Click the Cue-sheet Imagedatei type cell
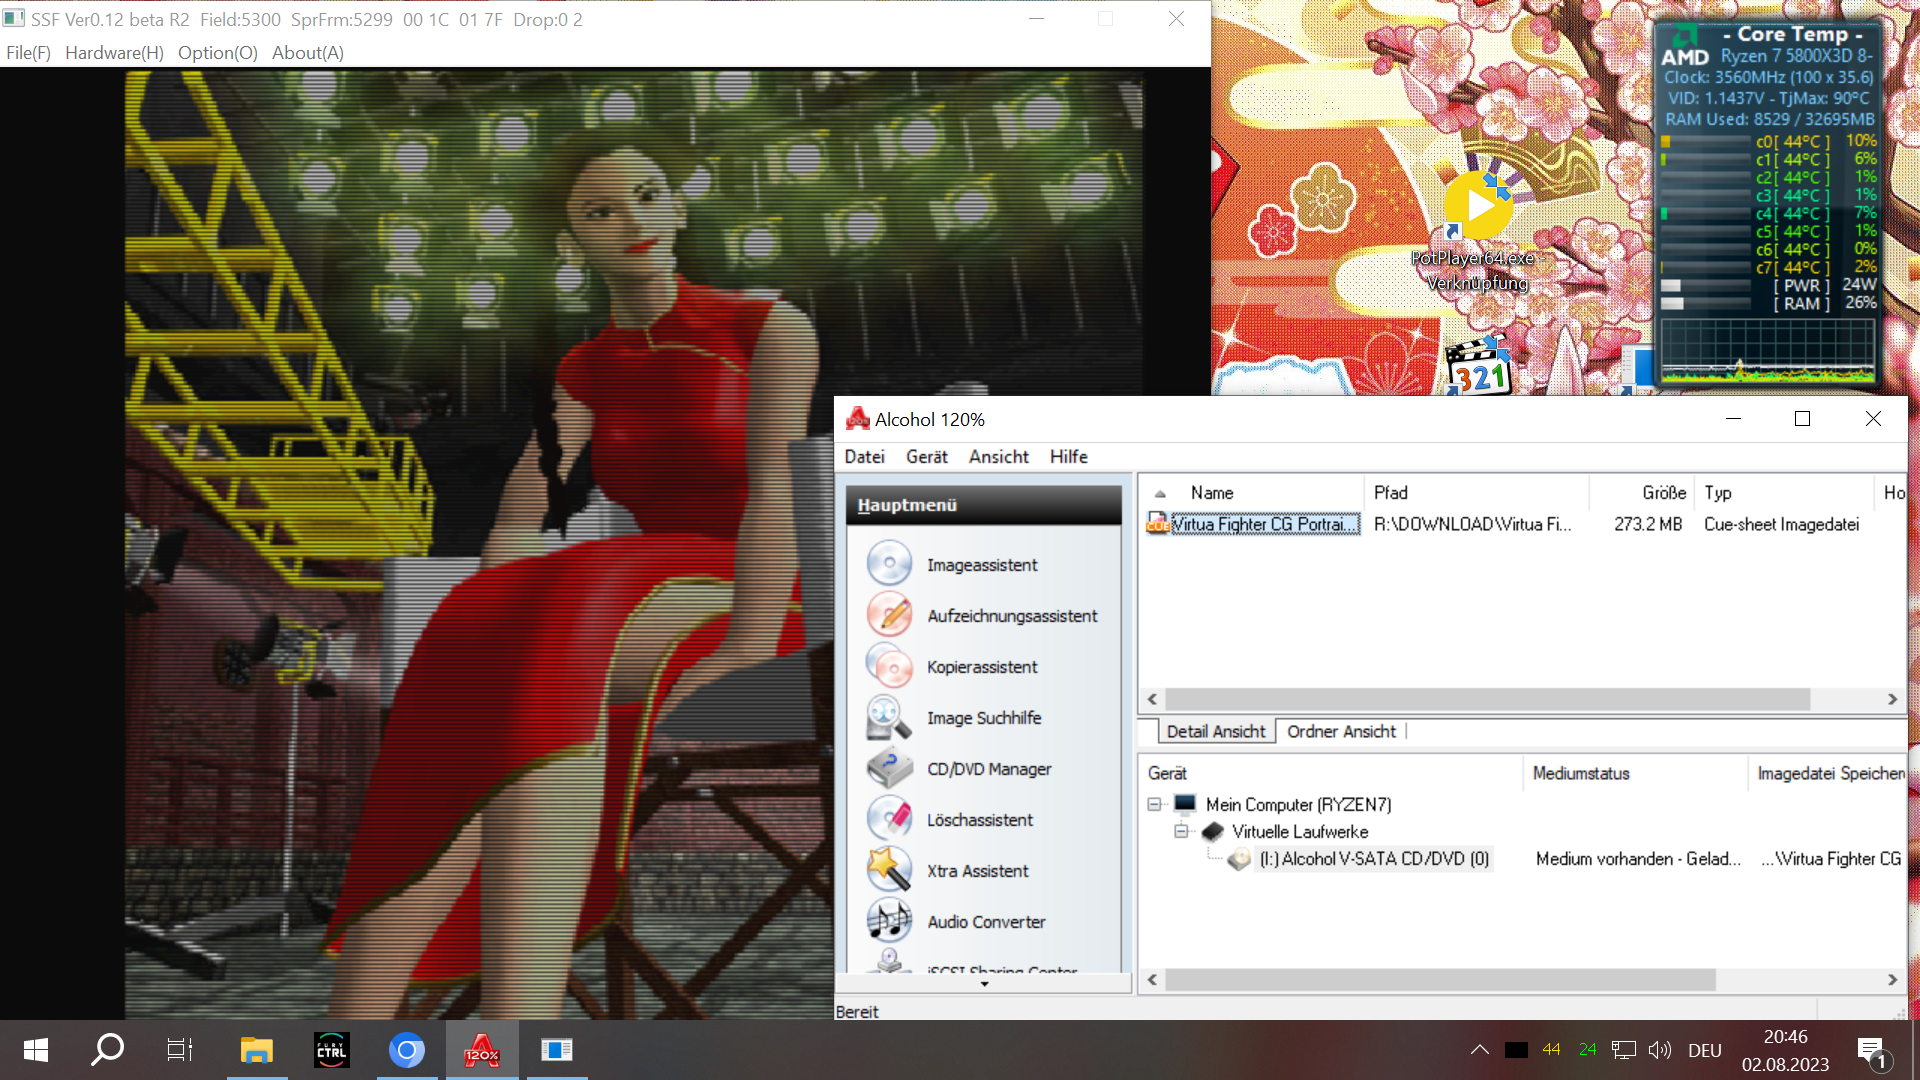Image resolution: width=1920 pixels, height=1080 pixels. pos(1782,524)
